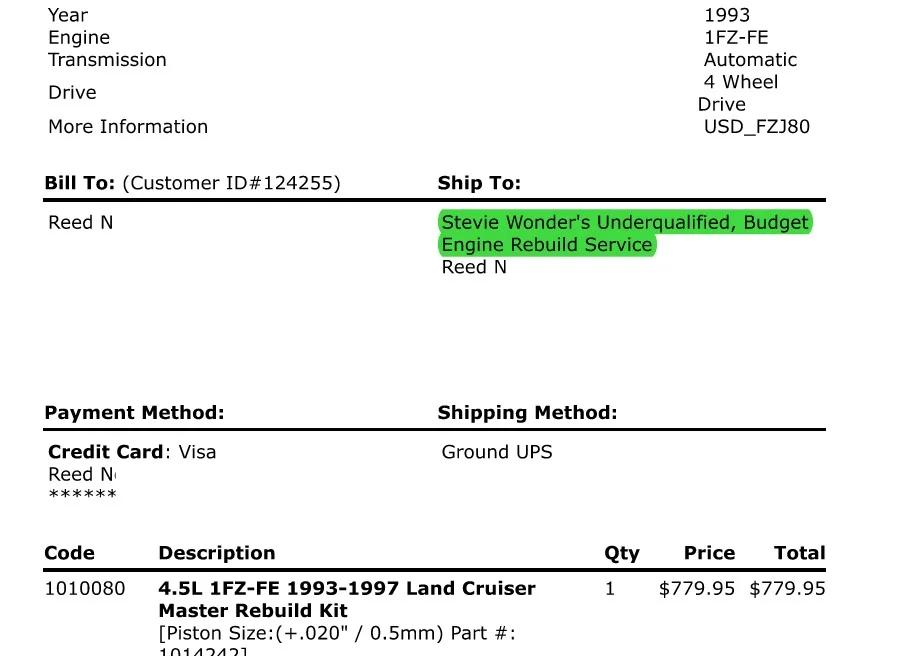Select the Bill To heading
This screenshot has width=901, height=656.
tap(80, 183)
